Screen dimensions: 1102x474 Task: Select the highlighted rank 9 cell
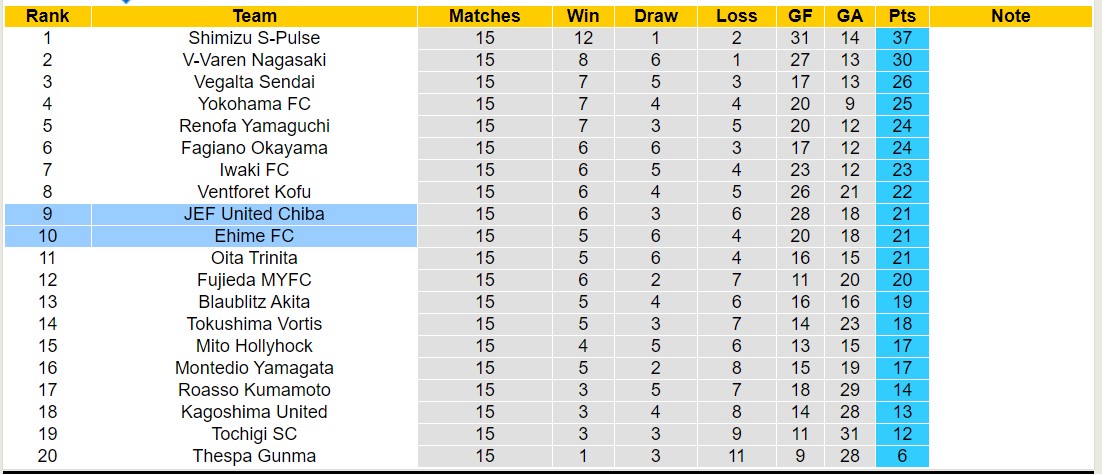coord(47,214)
